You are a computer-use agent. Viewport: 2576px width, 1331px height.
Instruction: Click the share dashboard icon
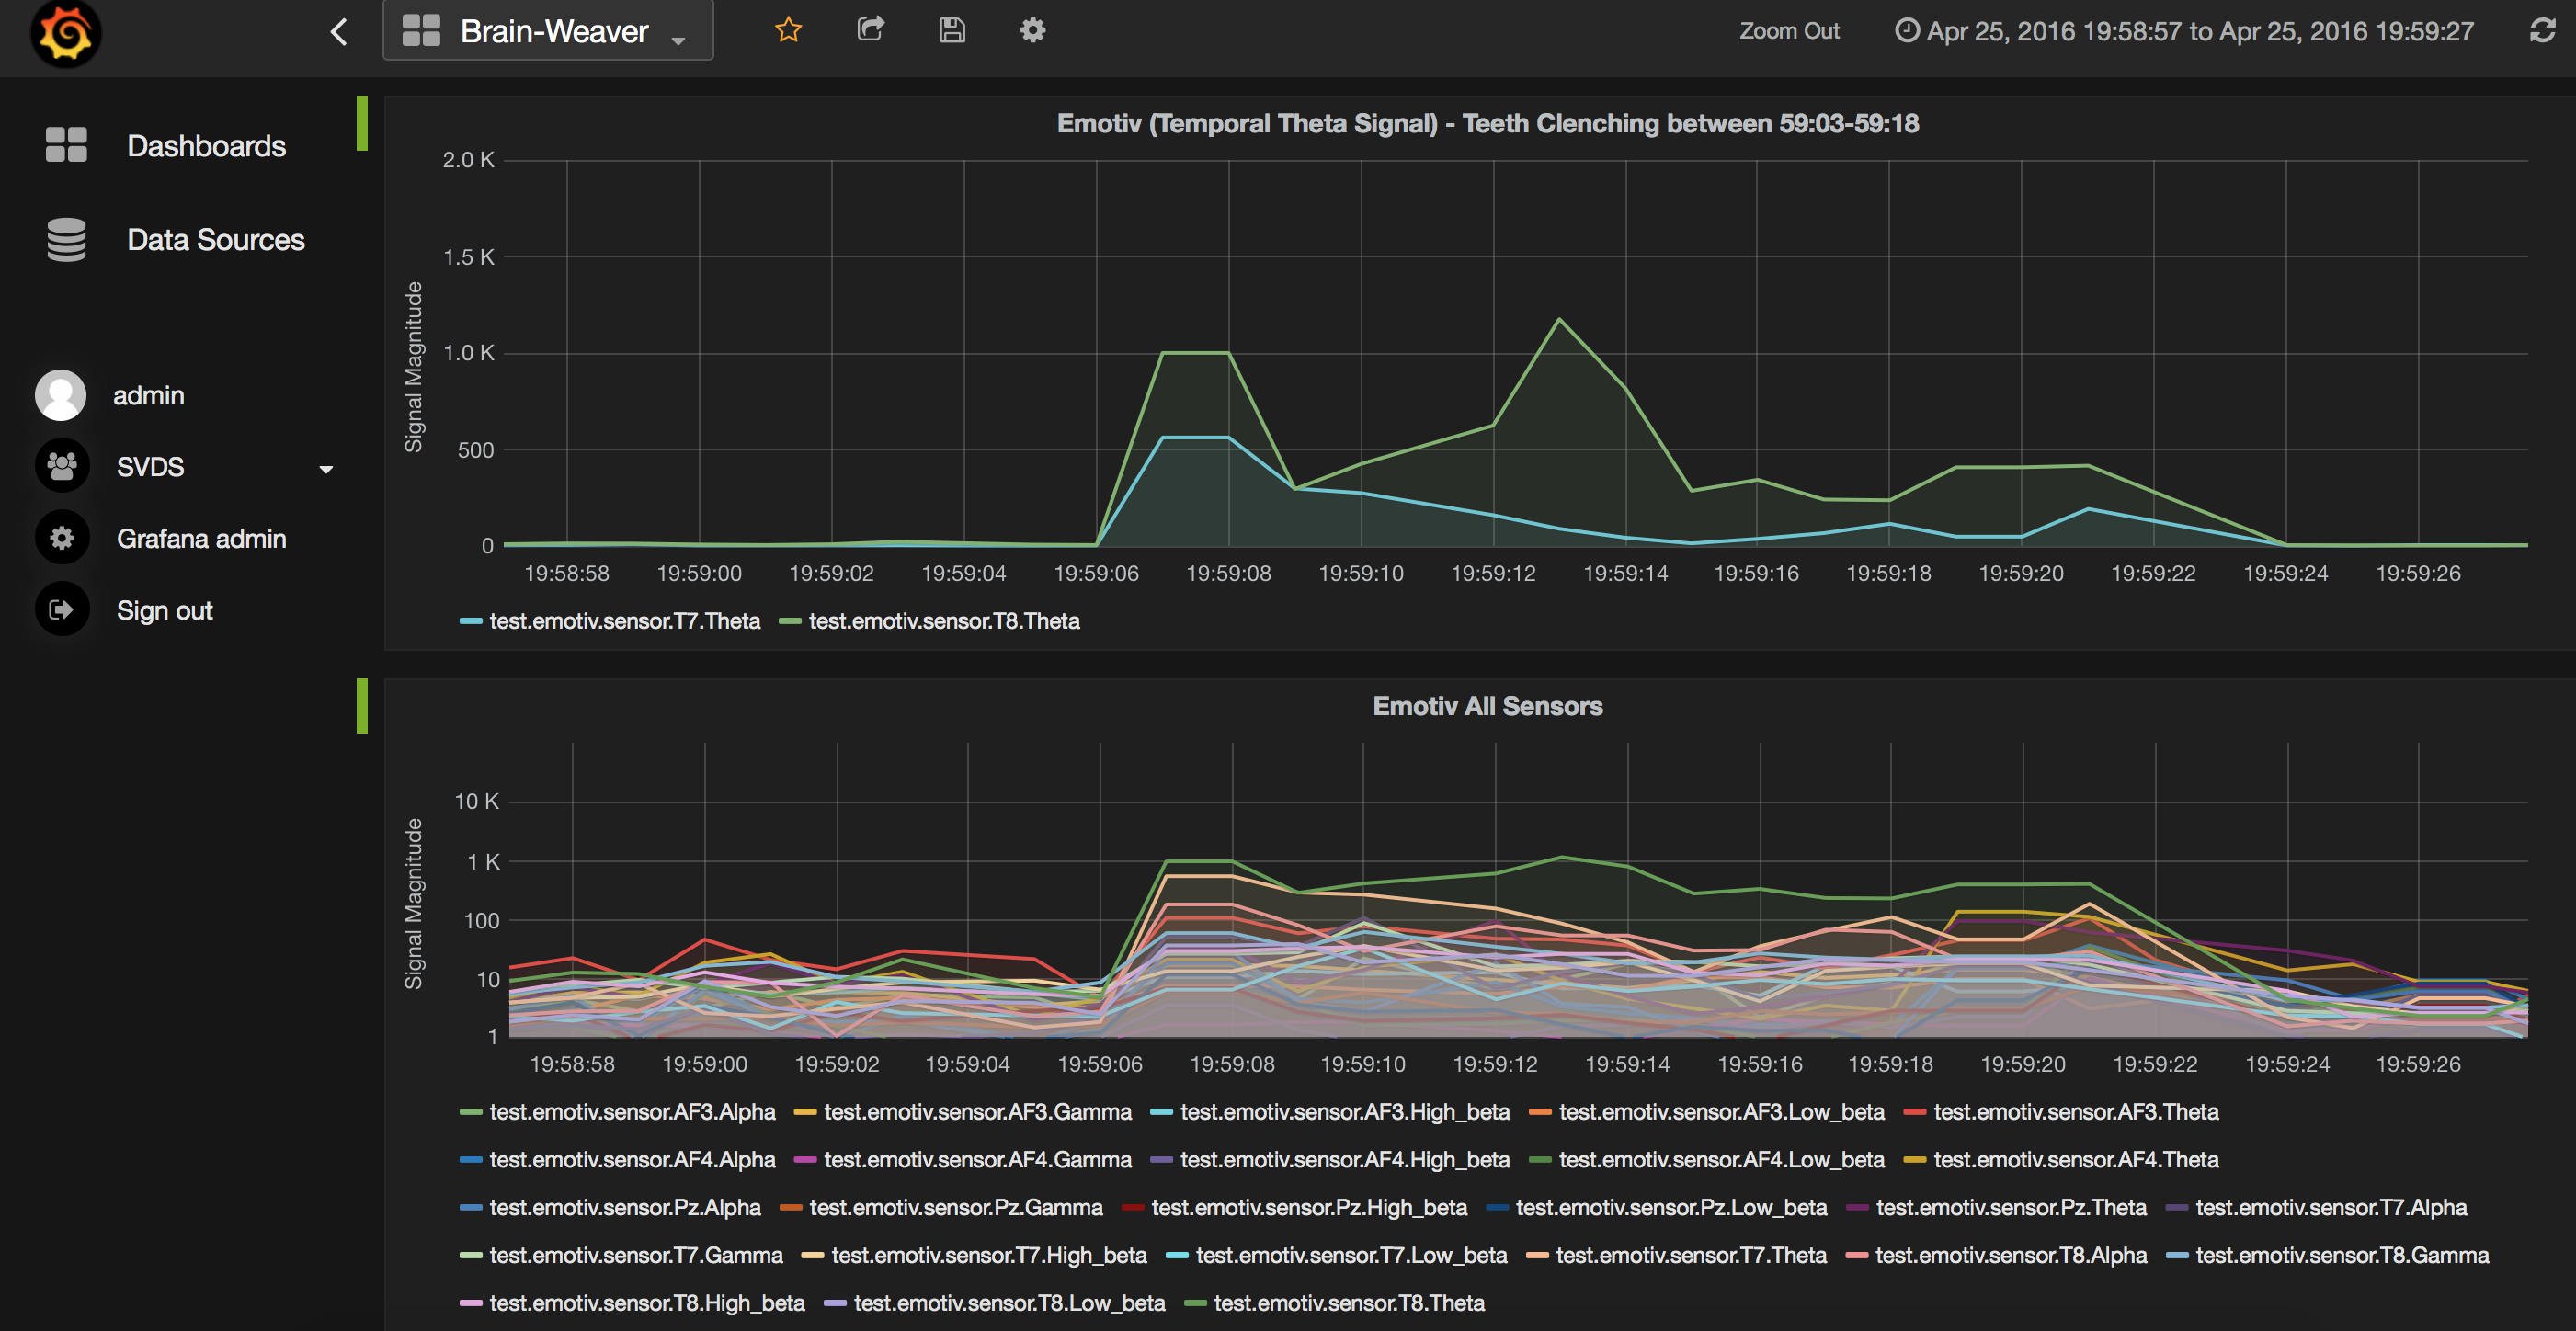pyautogui.click(x=870, y=30)
